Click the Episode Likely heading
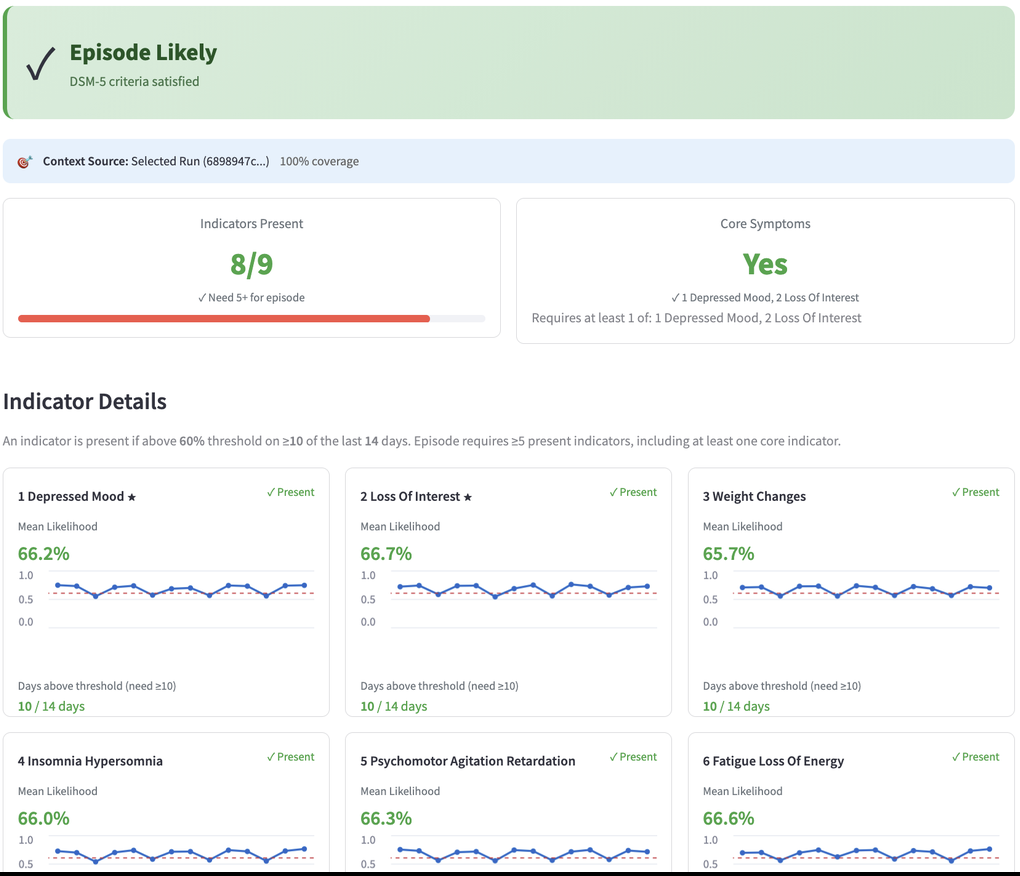Image resolution: width=1020 pixels, height=876 pixels. [x=143, y=53]
